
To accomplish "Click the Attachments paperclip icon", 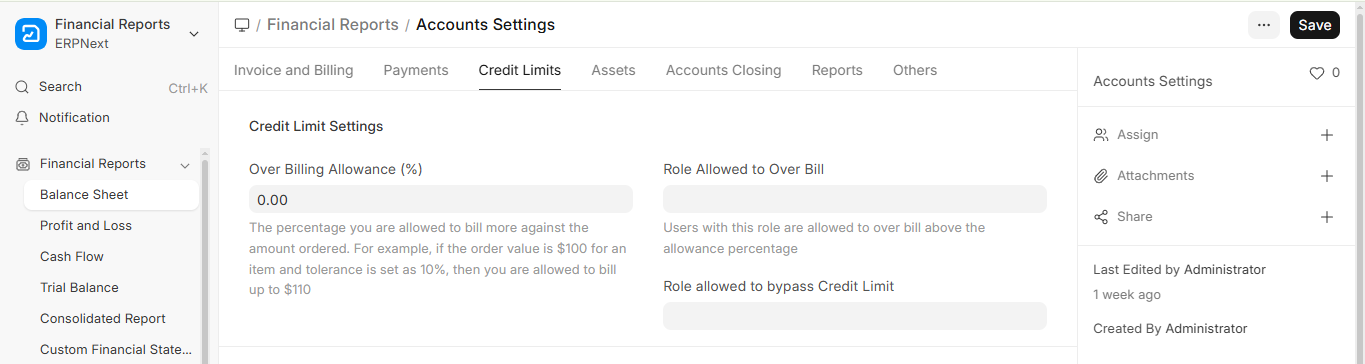I will [1101, 176].
